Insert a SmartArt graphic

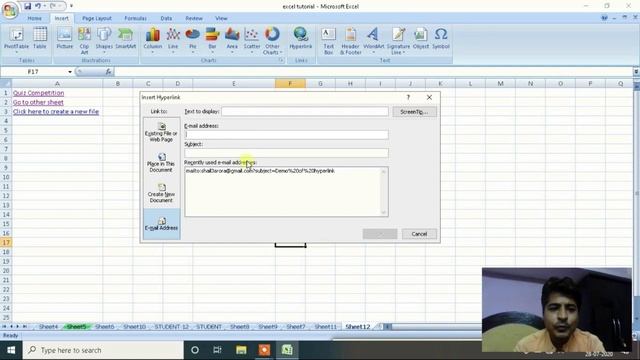pos(125,39)
